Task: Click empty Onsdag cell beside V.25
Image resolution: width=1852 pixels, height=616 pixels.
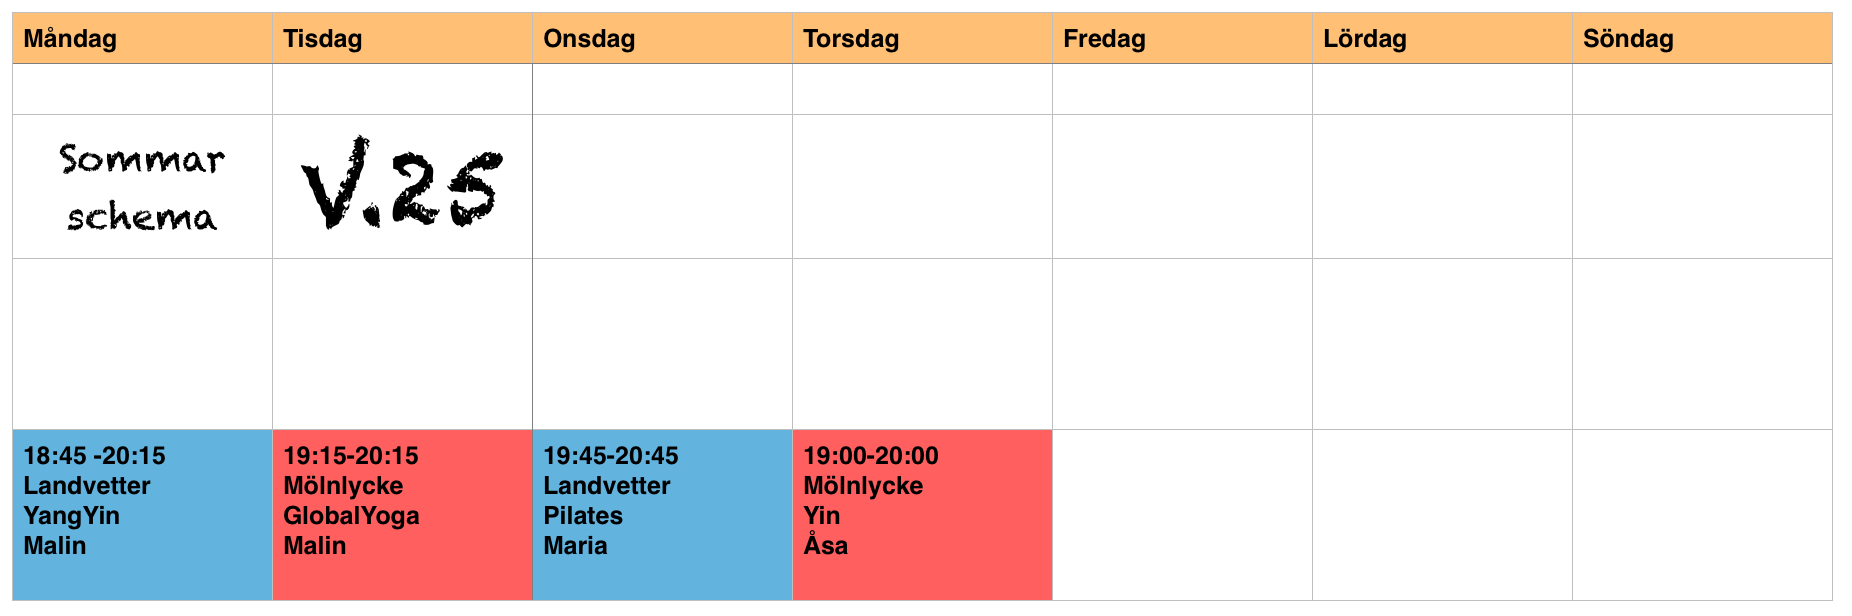Action: (x=662, y=186)
